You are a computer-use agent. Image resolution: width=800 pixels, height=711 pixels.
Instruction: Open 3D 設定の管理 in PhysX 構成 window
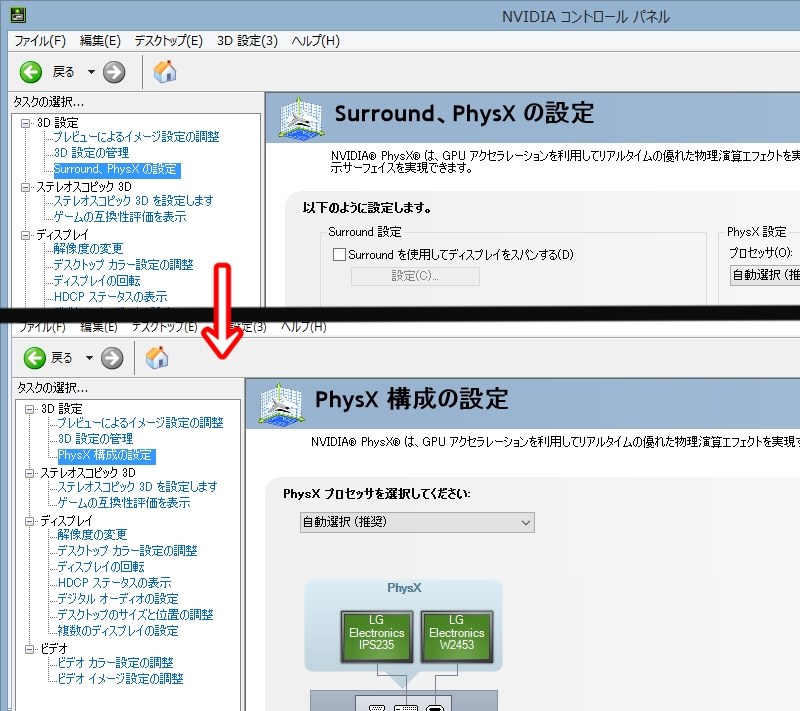coord(95,439)
